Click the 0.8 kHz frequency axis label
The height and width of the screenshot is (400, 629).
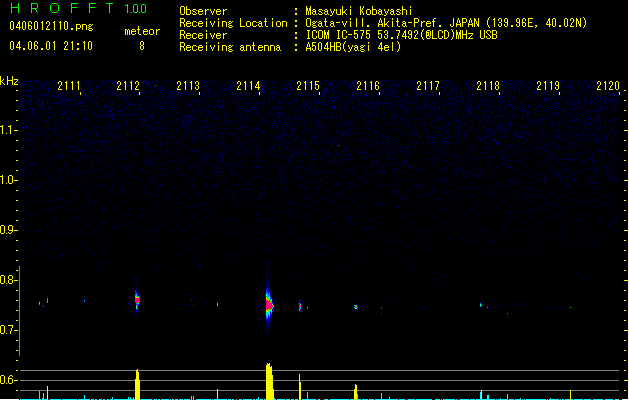point(8,280)
